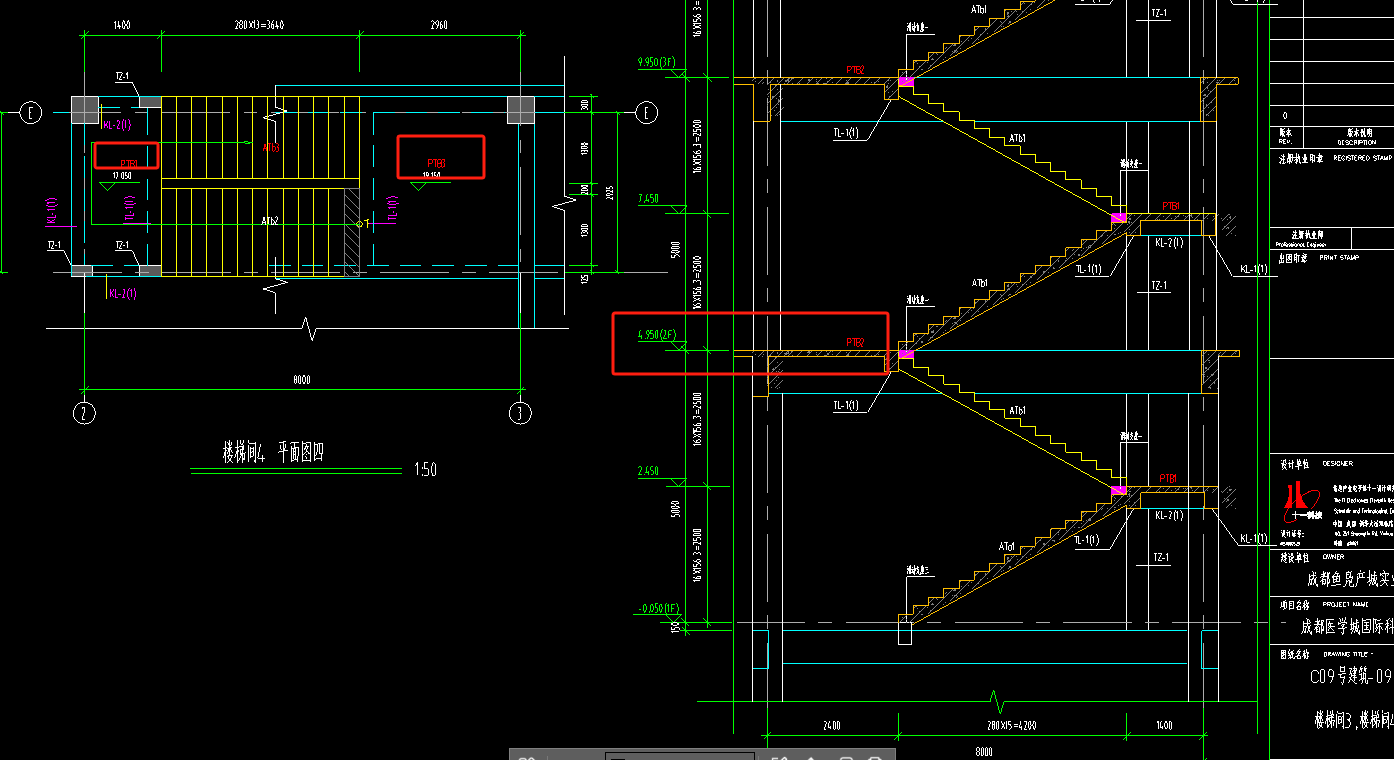Select the ATb3 stair label in the plan
Screen dimensions: 1394x760
tap(271, 148)
